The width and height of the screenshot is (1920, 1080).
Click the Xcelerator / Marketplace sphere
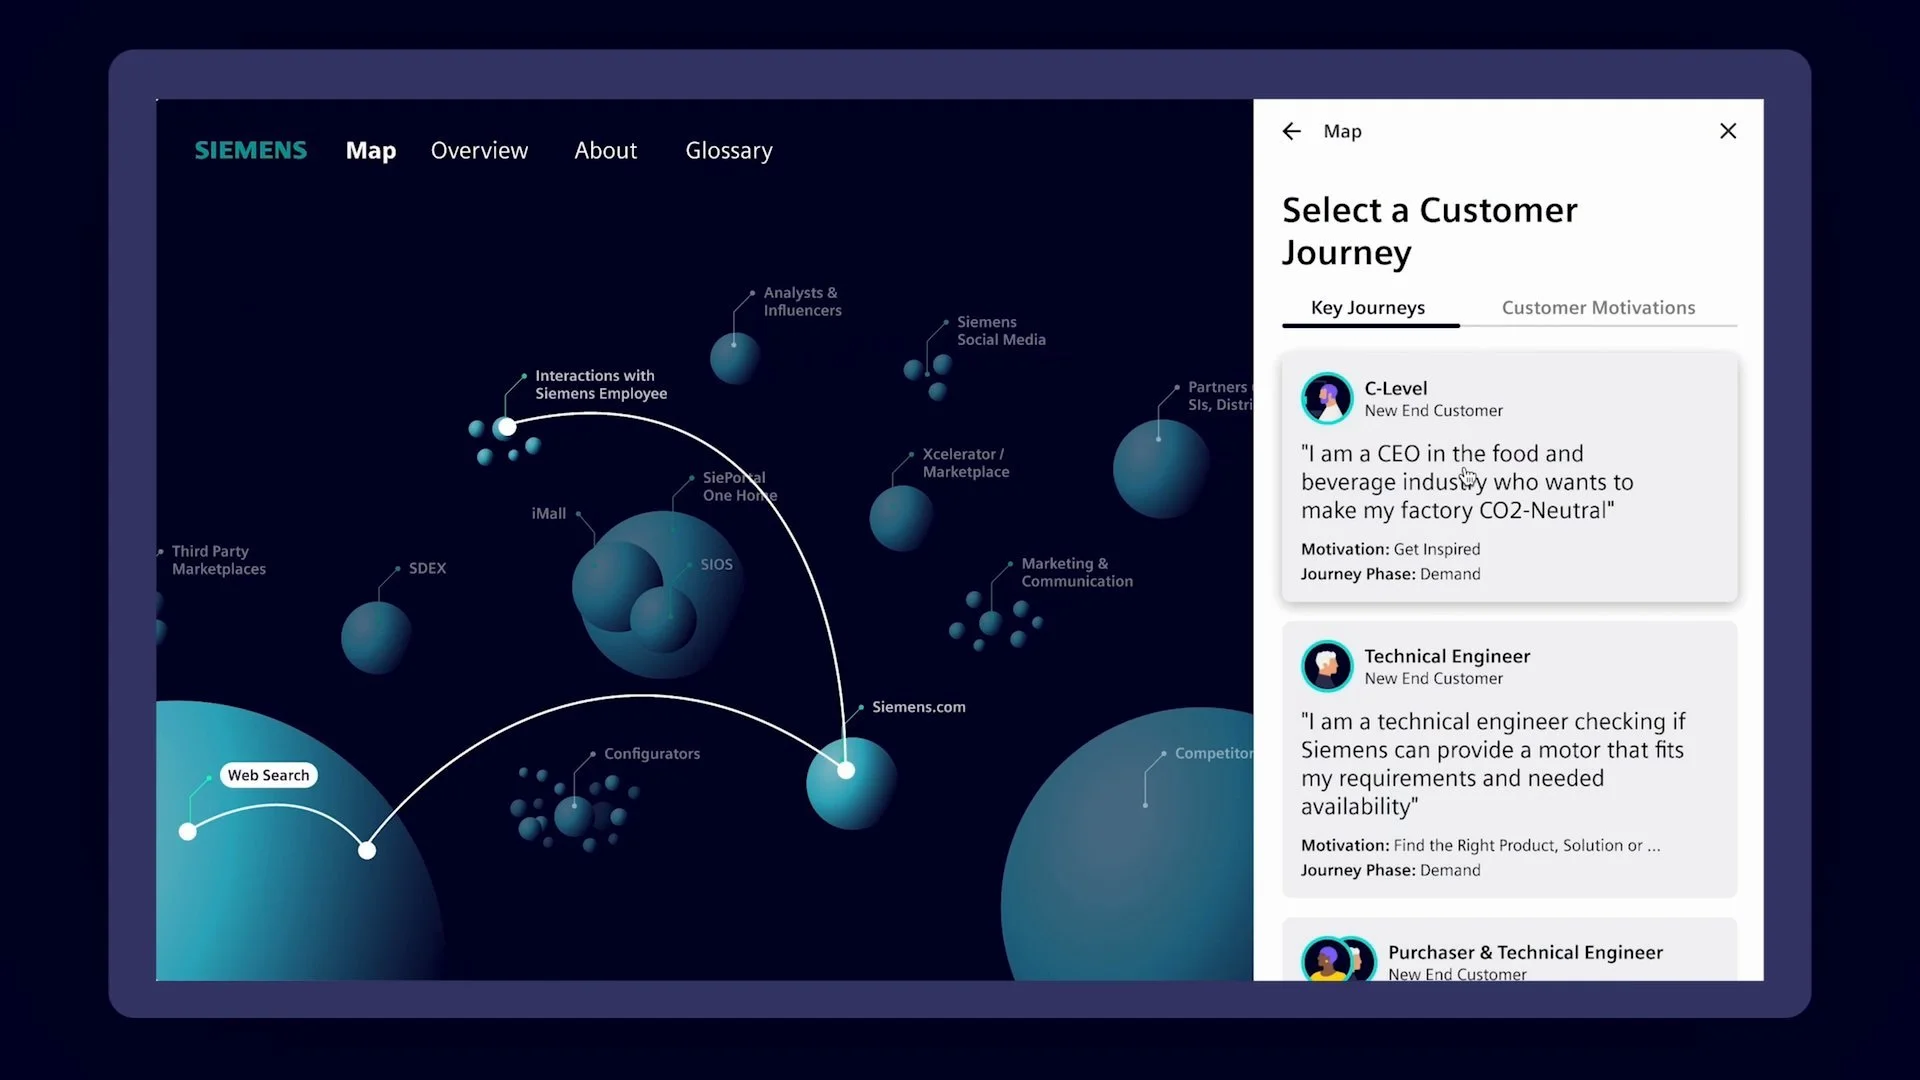(901, 518)
